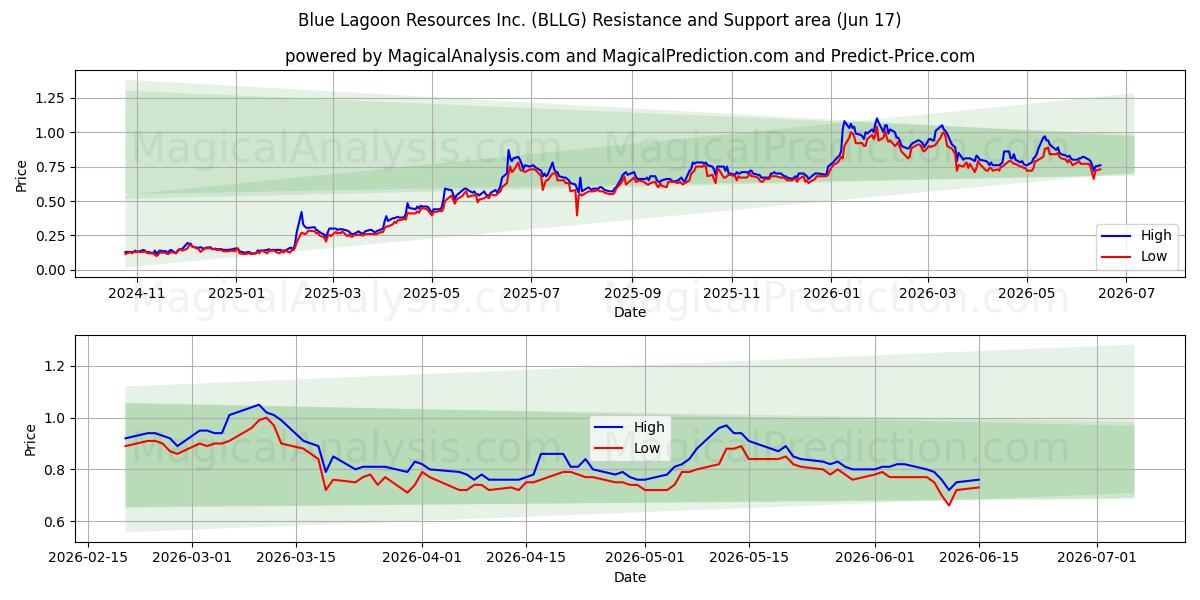Click the '0.50' price tick on upper chart
The height and width of the screenshot is (600, 1200).
[x=51, y=202]
